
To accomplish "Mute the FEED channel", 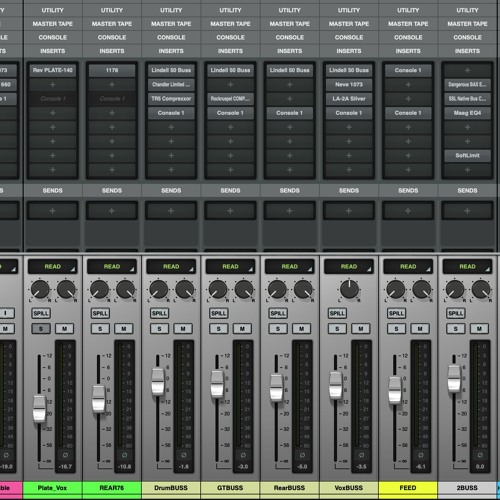I will tap(420, 329).
